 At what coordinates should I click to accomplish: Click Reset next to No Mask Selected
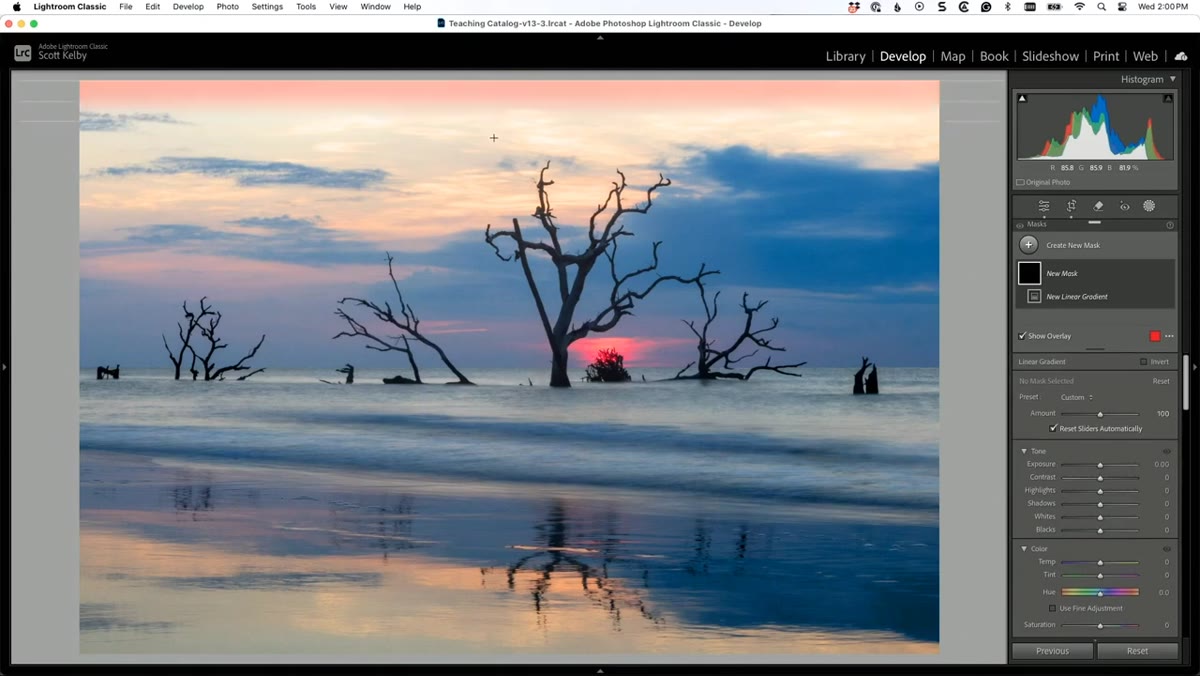[x=1161, y=381]
